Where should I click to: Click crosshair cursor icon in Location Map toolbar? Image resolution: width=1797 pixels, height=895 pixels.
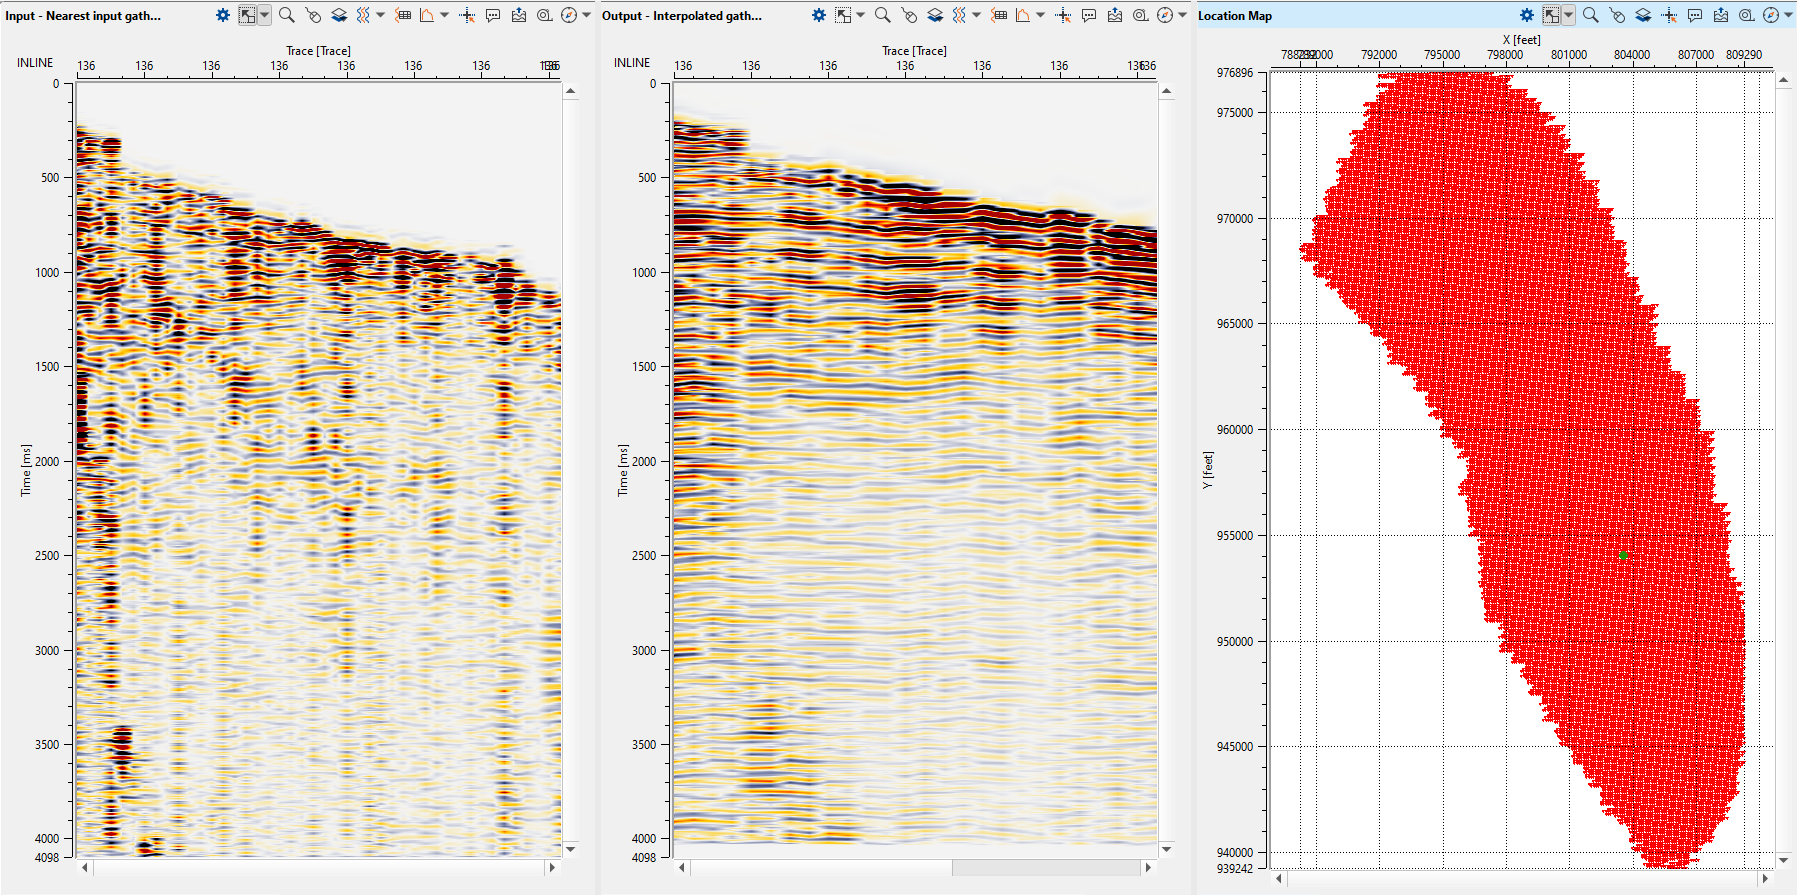1669,15
